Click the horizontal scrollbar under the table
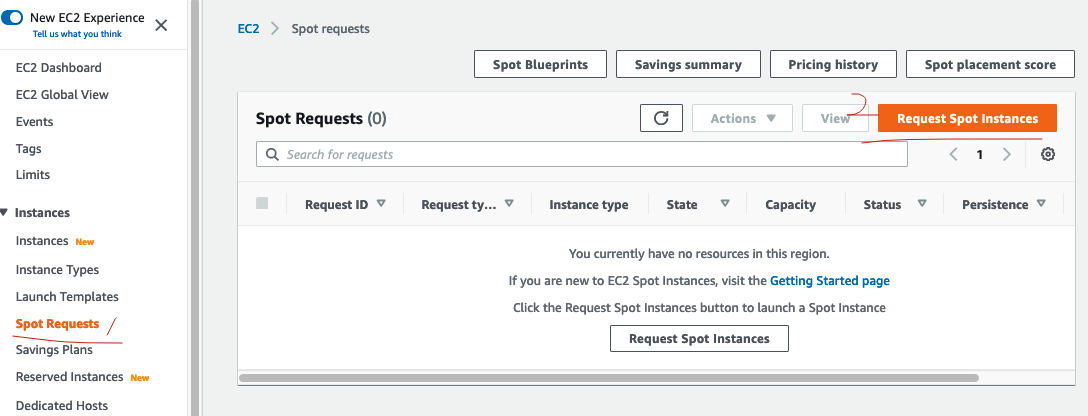This screenshot has width=1088, height=416. 609,379
